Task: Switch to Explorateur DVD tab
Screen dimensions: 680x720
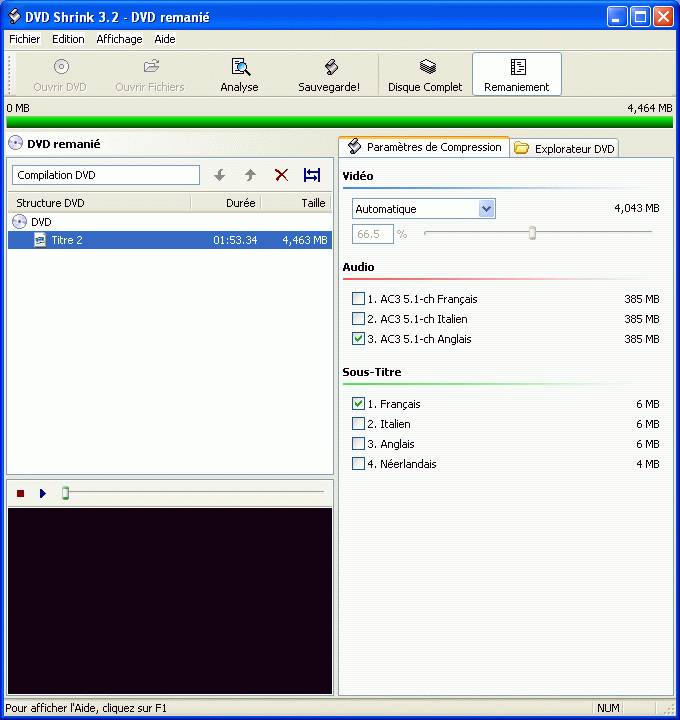Action: click(x=564, y=148)
